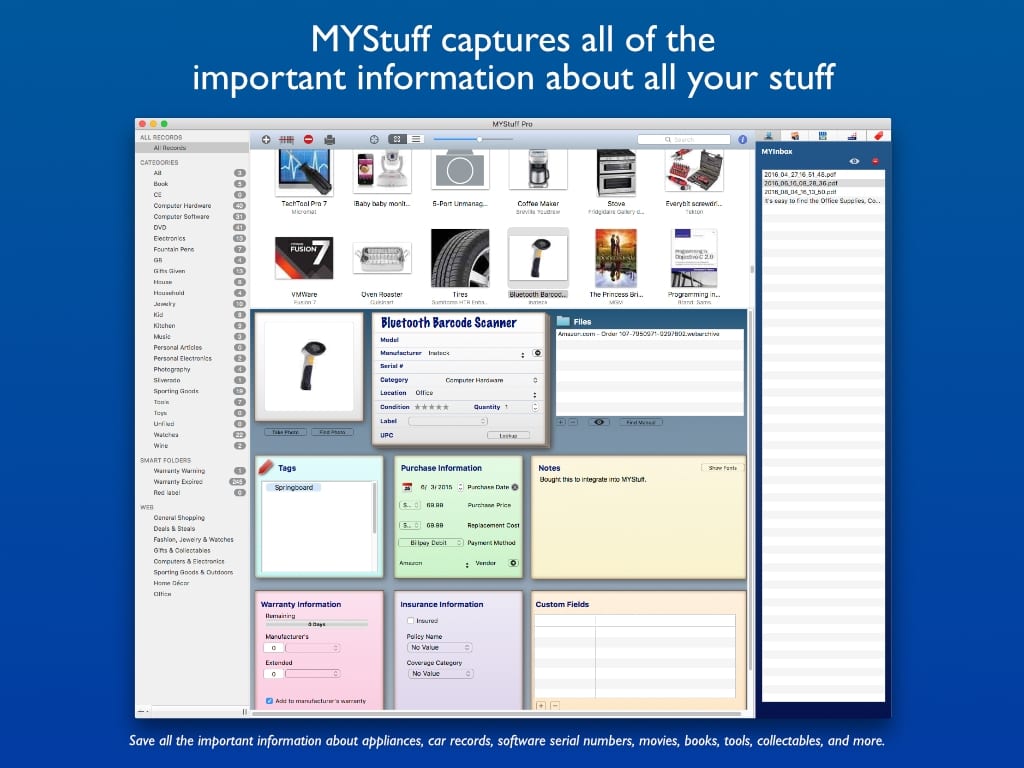The image size is (1024, 768).
Task: Open the Replacement Cost currency dropdown
Action: pyautogui.click(x=409, y=525)
